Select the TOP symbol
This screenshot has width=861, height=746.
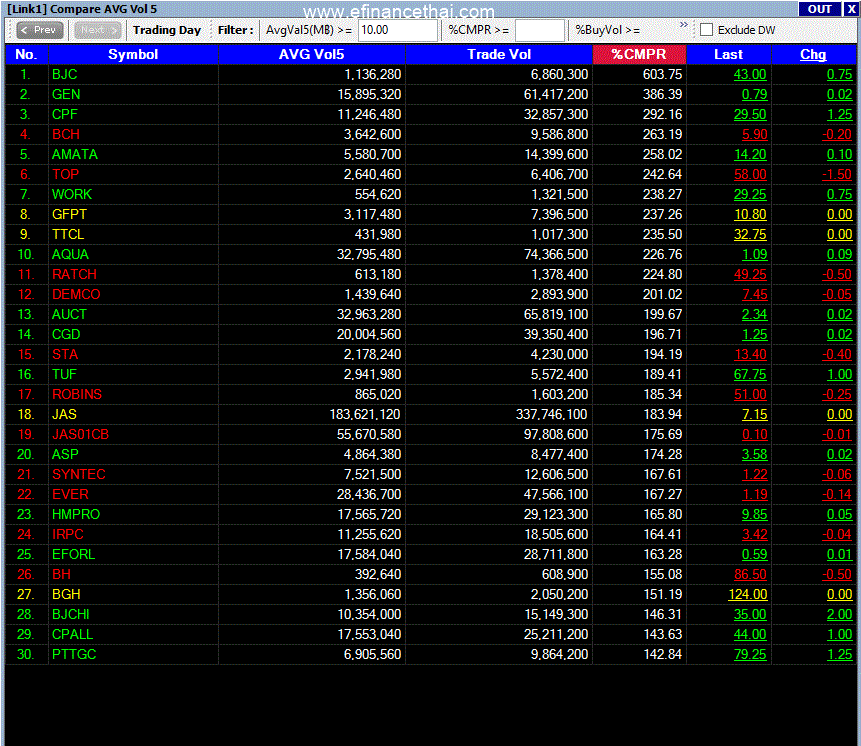pos(65,175)
